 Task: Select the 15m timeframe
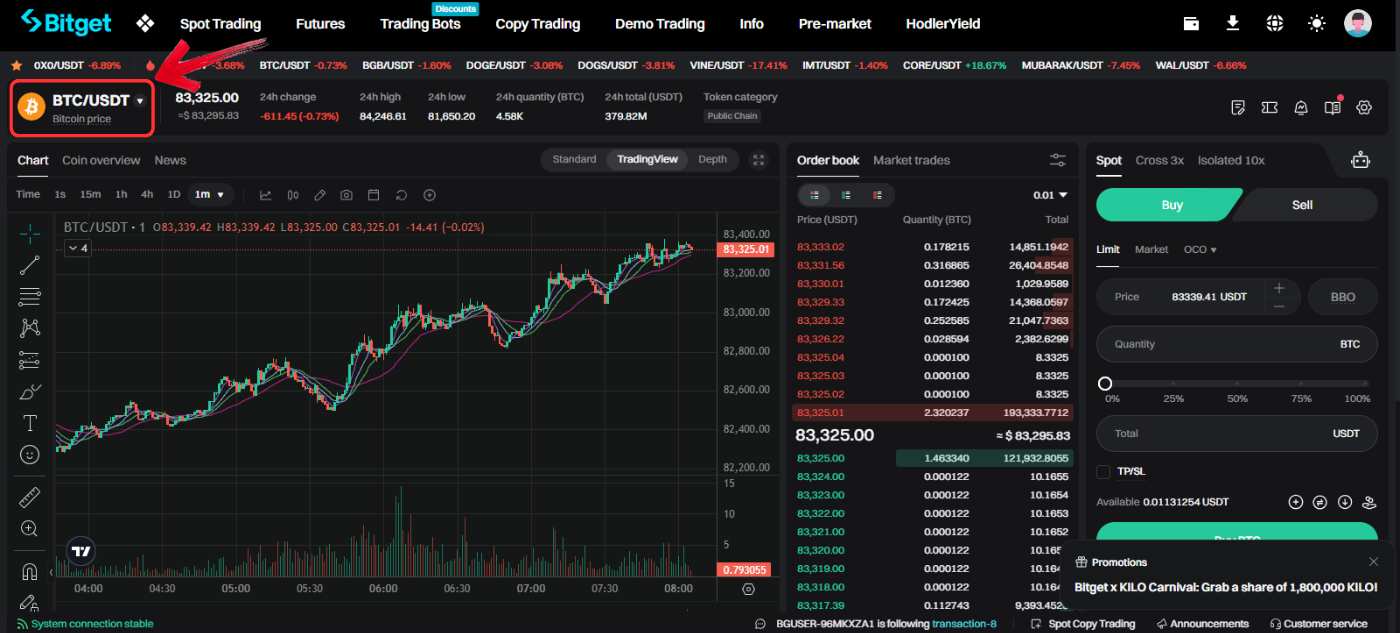[x=90, y=195]
